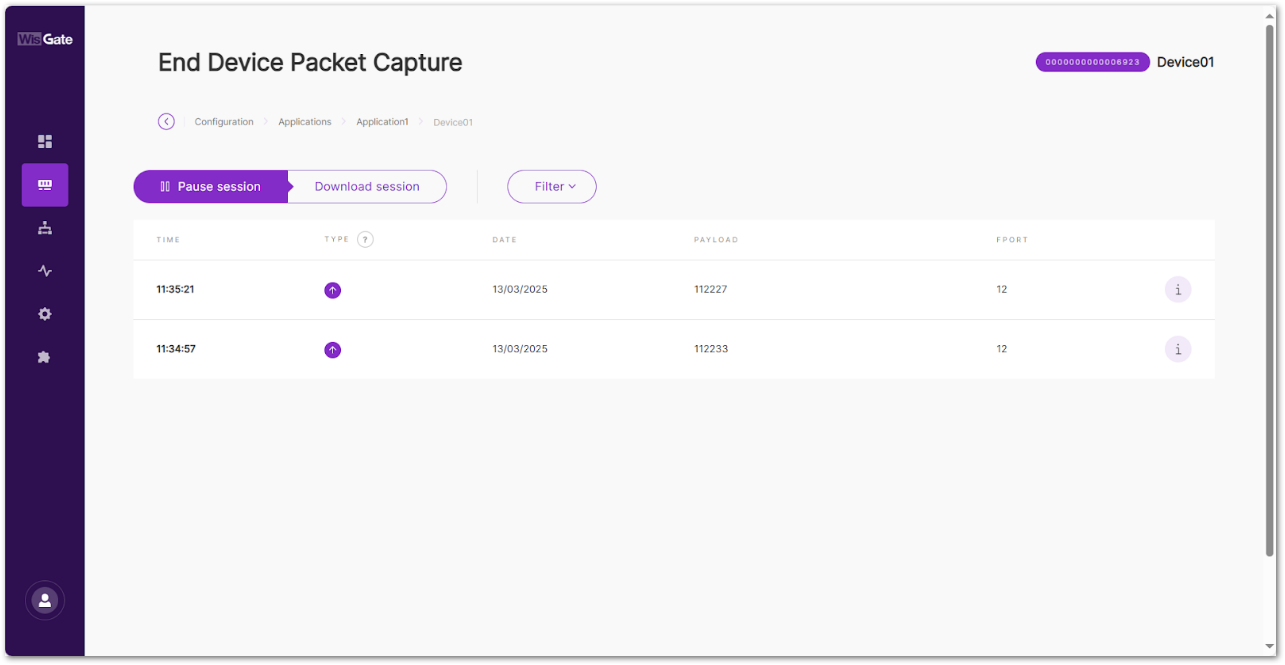The width and height of the screenshot is (1285, 665).
Task: Pause the capture session
Action: click(x=210, y=186)
